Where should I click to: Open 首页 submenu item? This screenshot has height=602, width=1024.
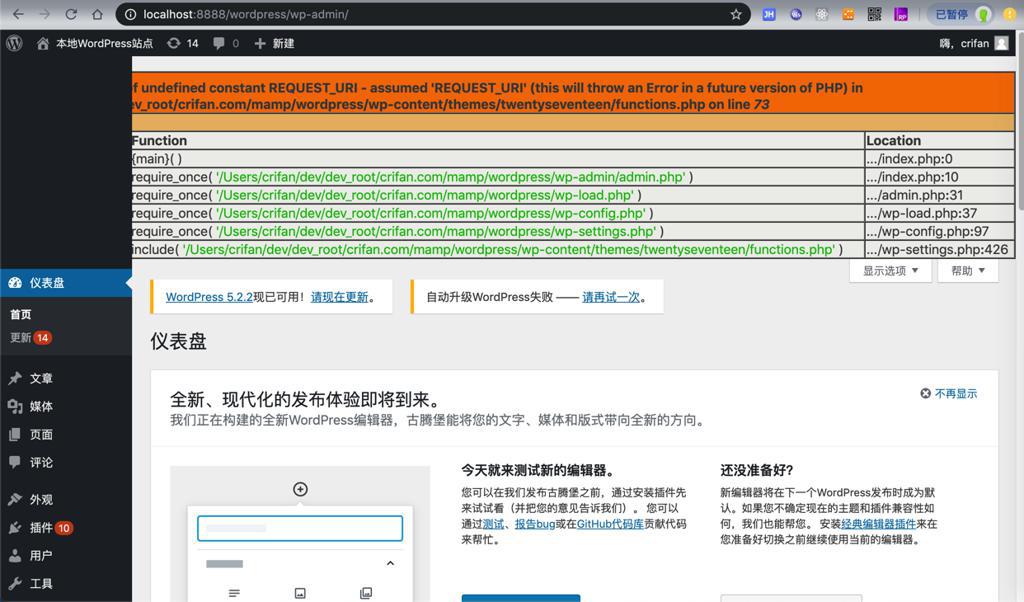(x=21, y=314)
